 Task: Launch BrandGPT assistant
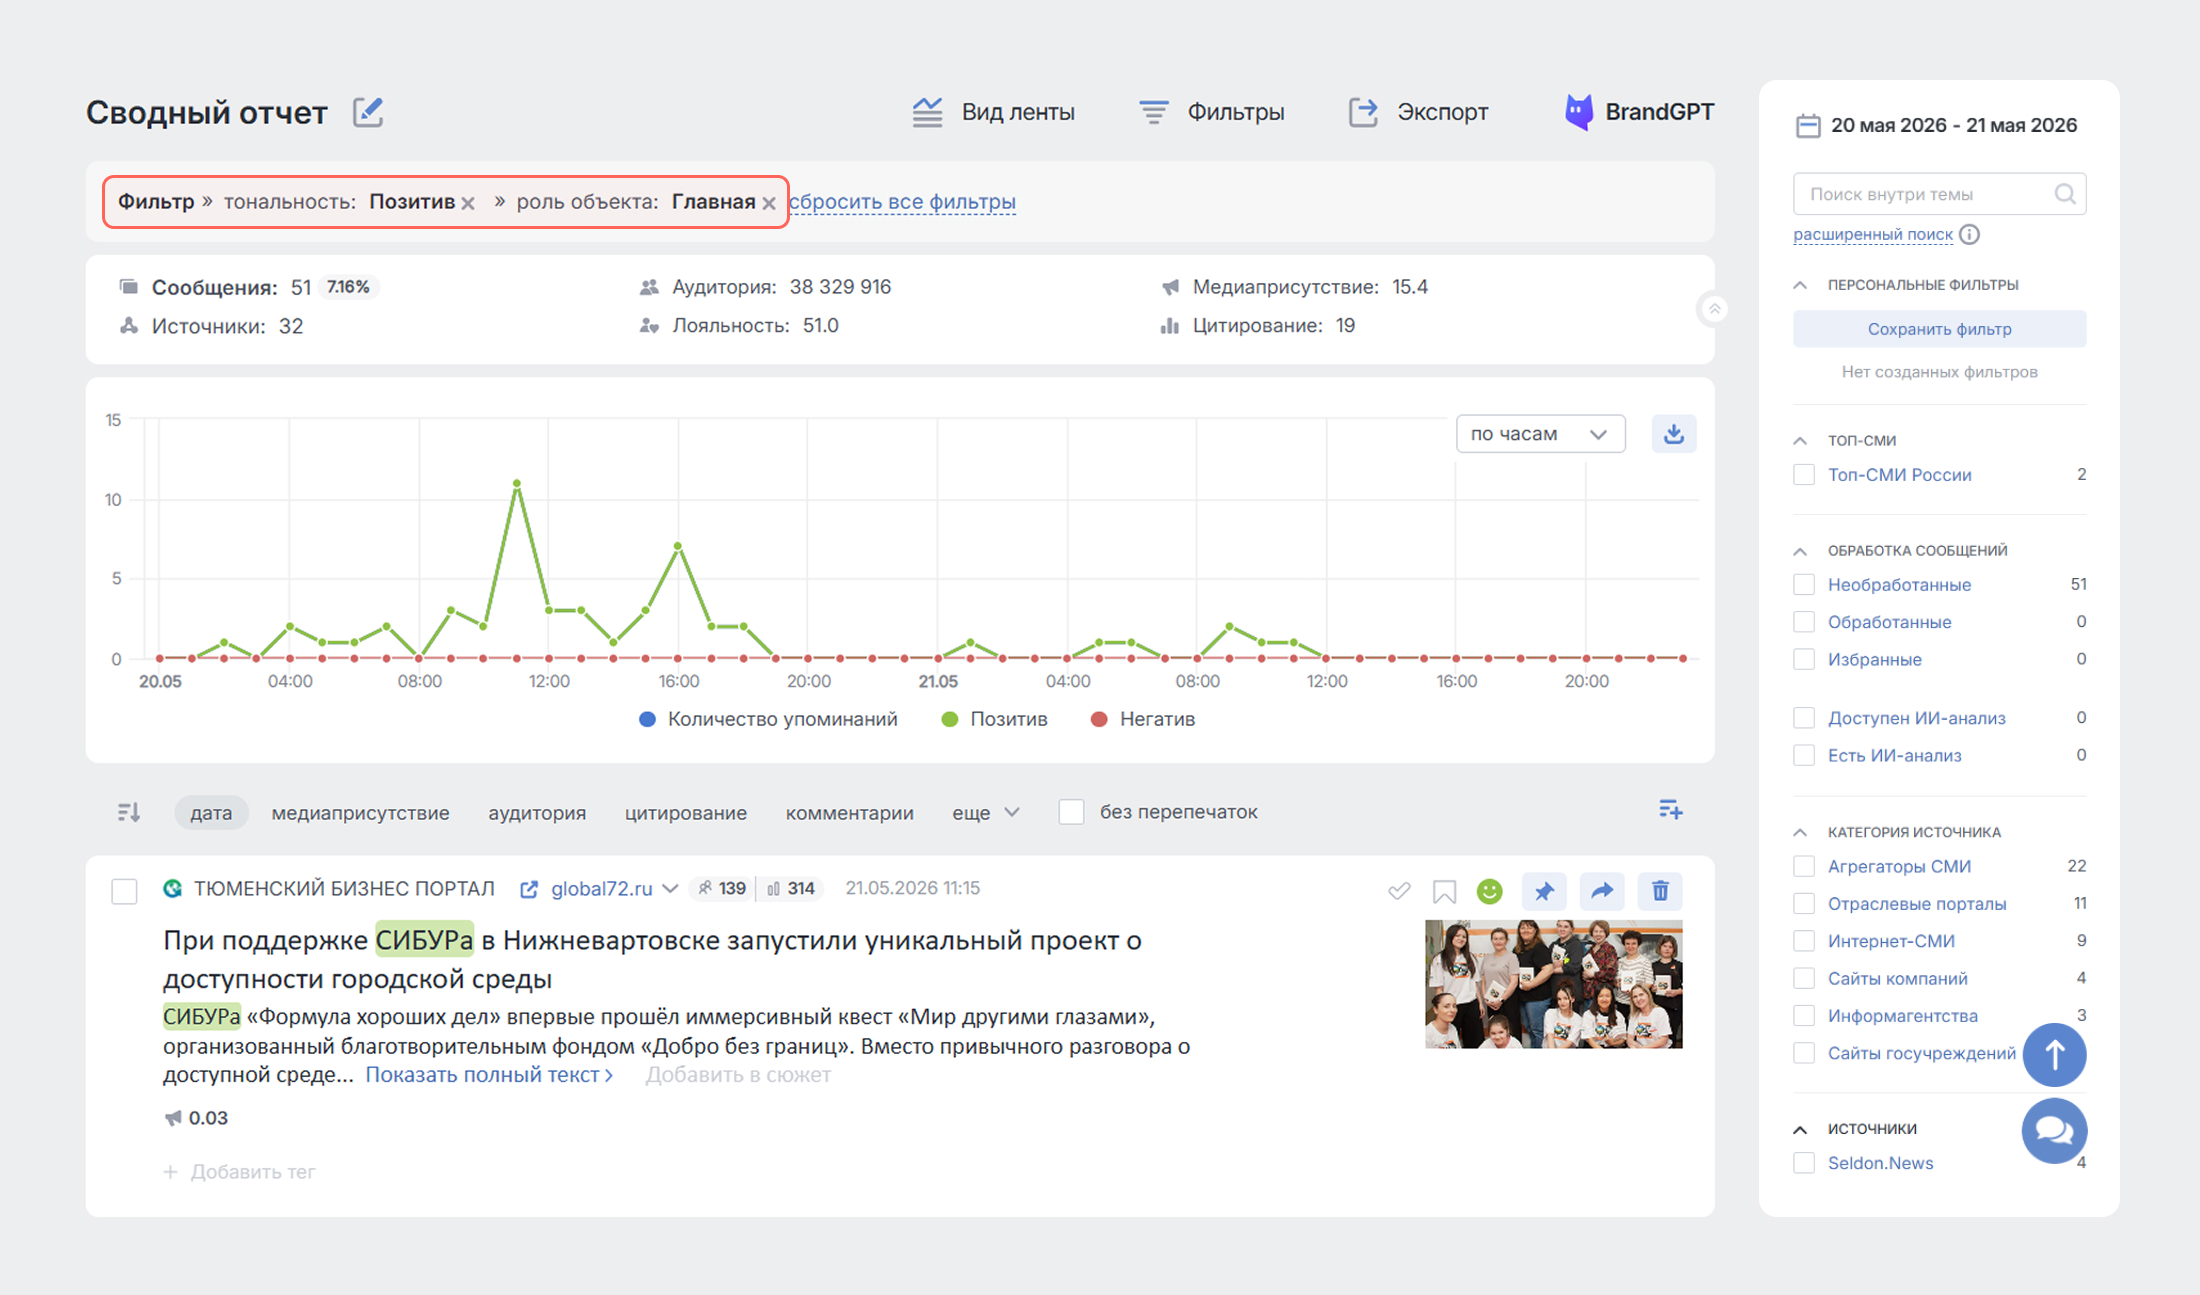pos(1639,112)
